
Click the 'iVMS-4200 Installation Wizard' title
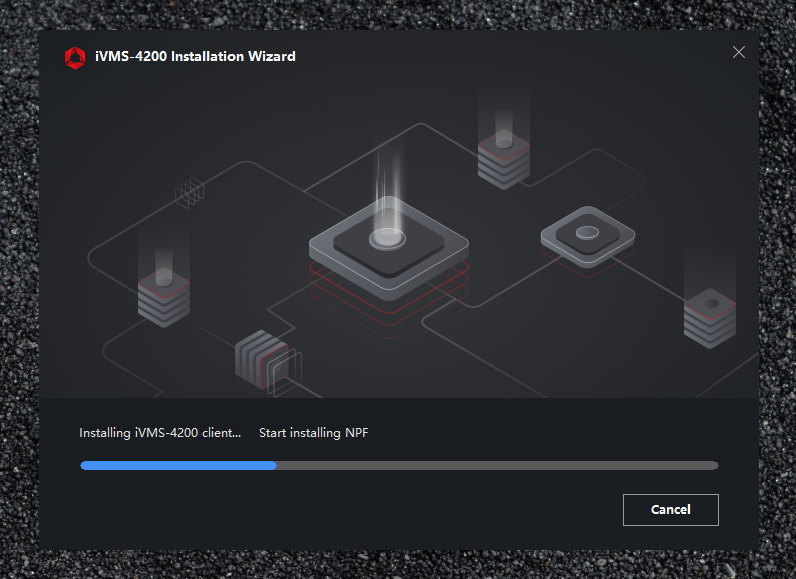coord(195,56)
